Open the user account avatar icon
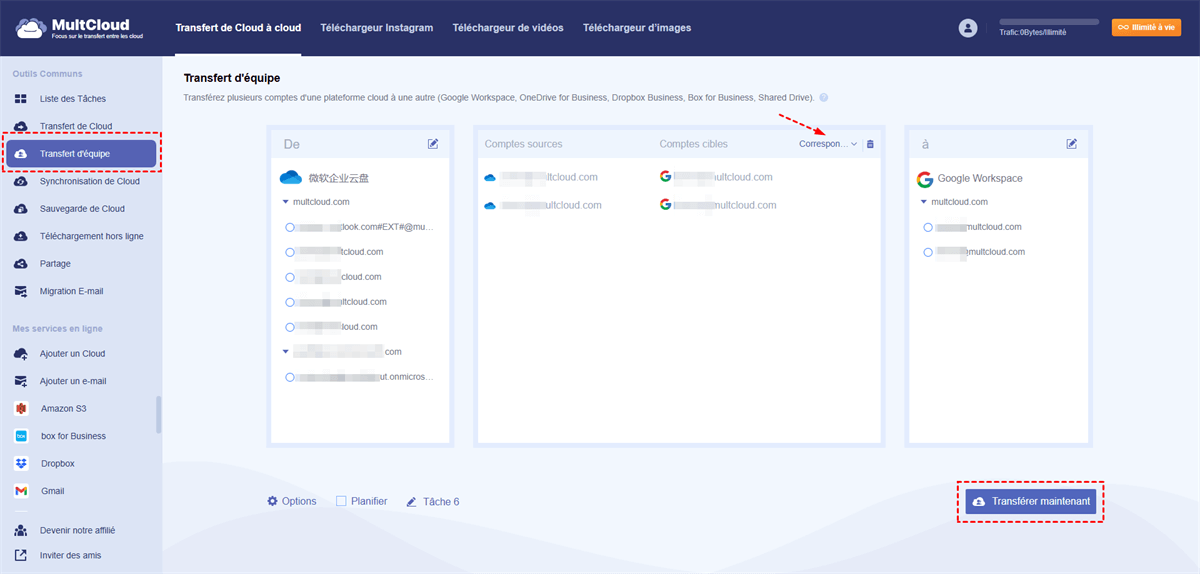This screenshot has width=1200, height=574. (x=967, y=28)
